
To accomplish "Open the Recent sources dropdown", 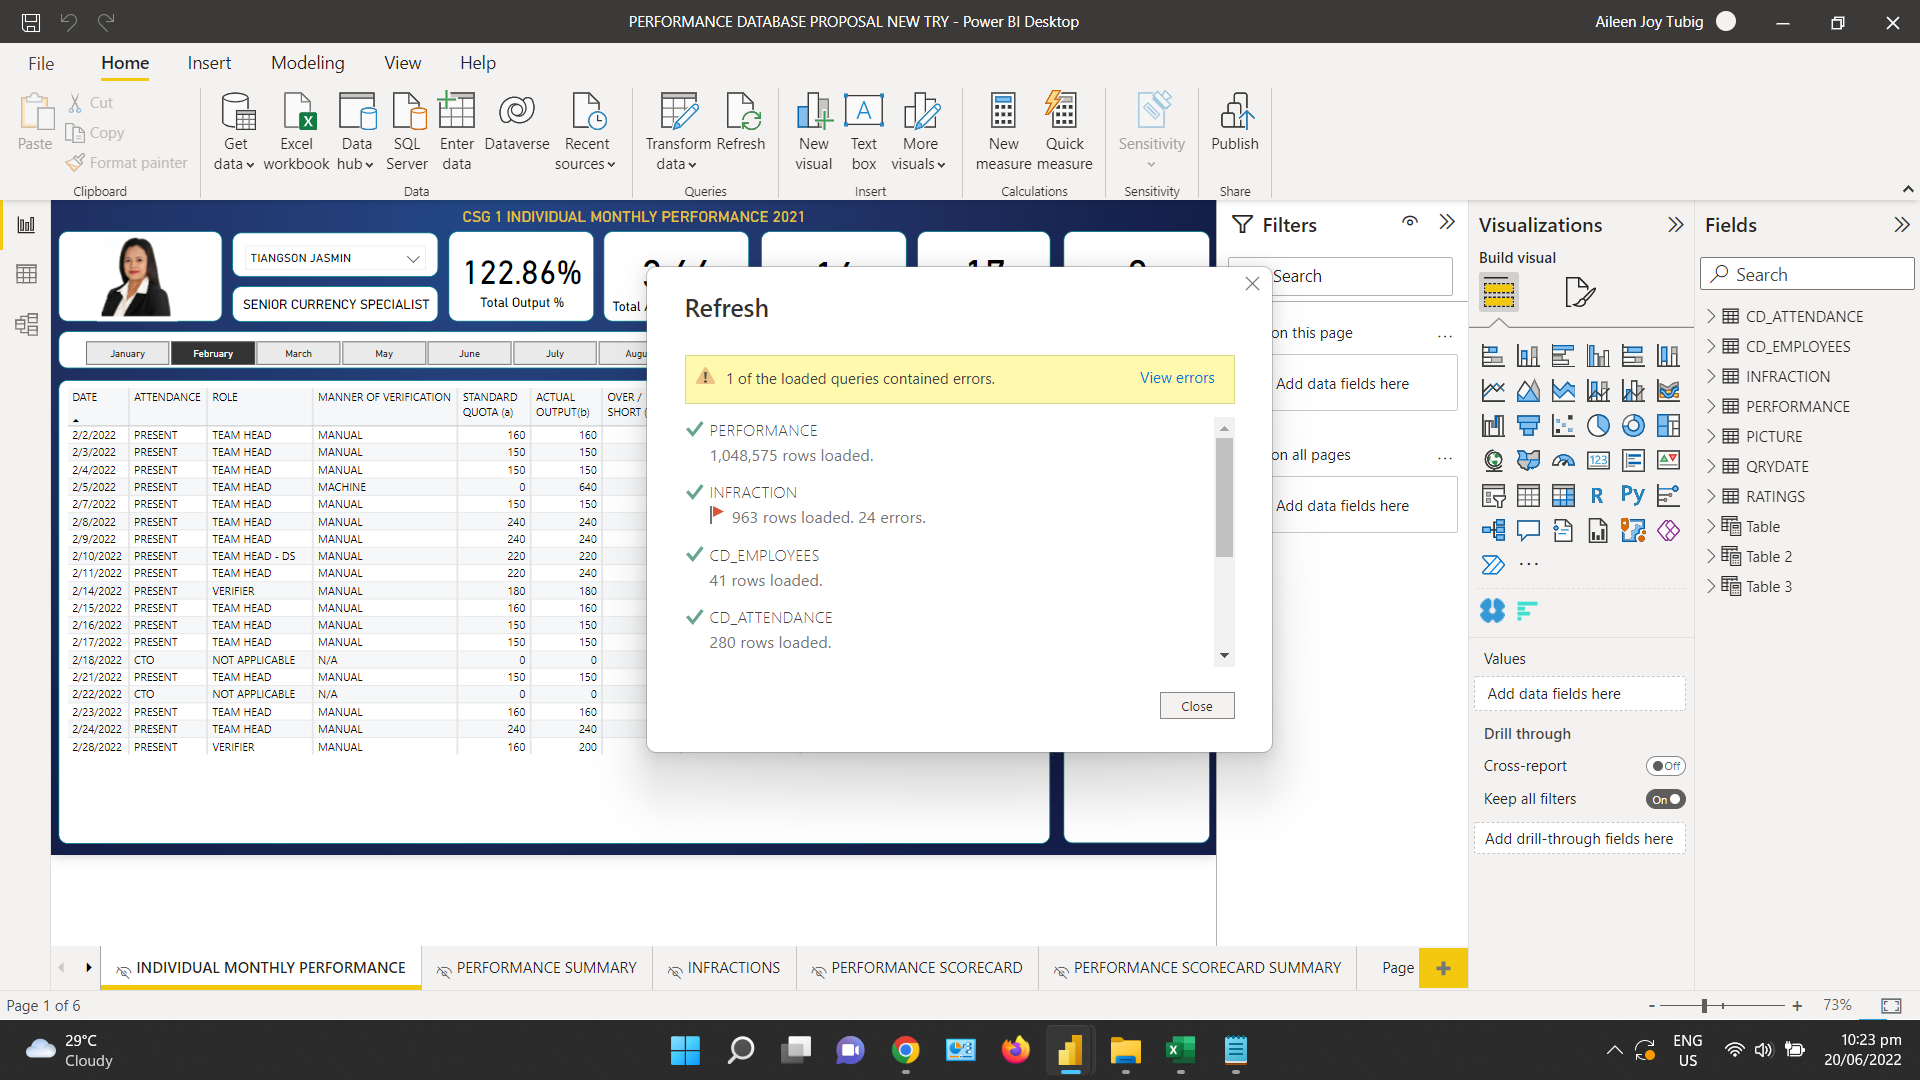I will click(586, 131).
